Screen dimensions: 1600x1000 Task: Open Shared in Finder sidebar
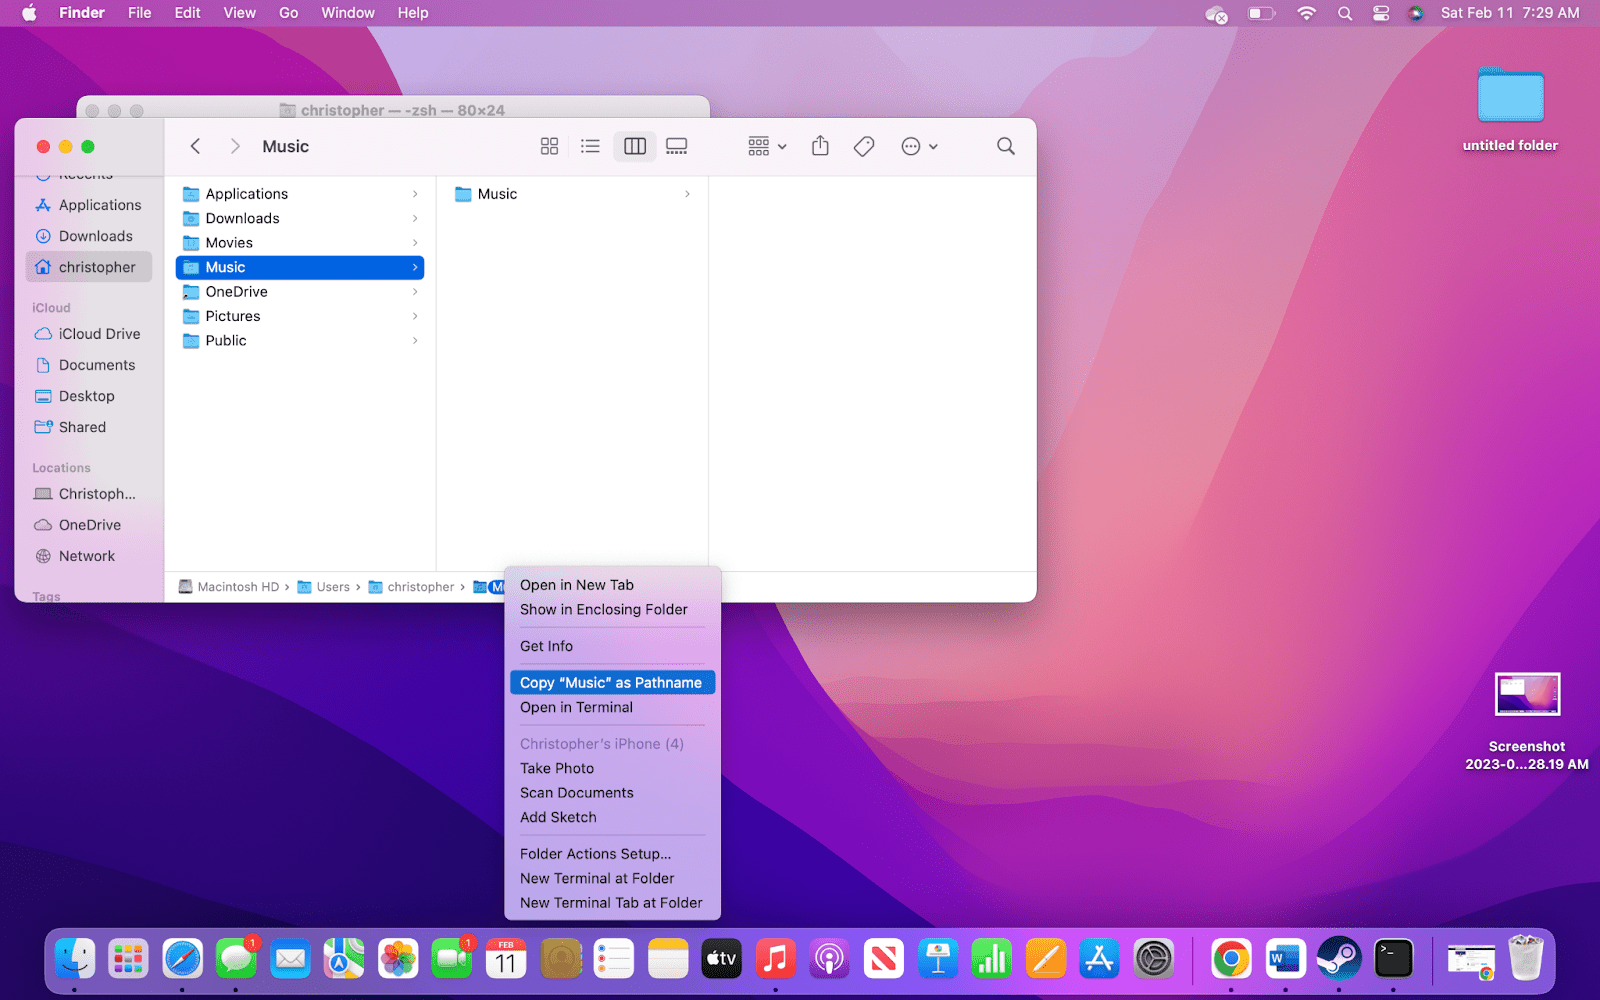[x=89, y=427]
